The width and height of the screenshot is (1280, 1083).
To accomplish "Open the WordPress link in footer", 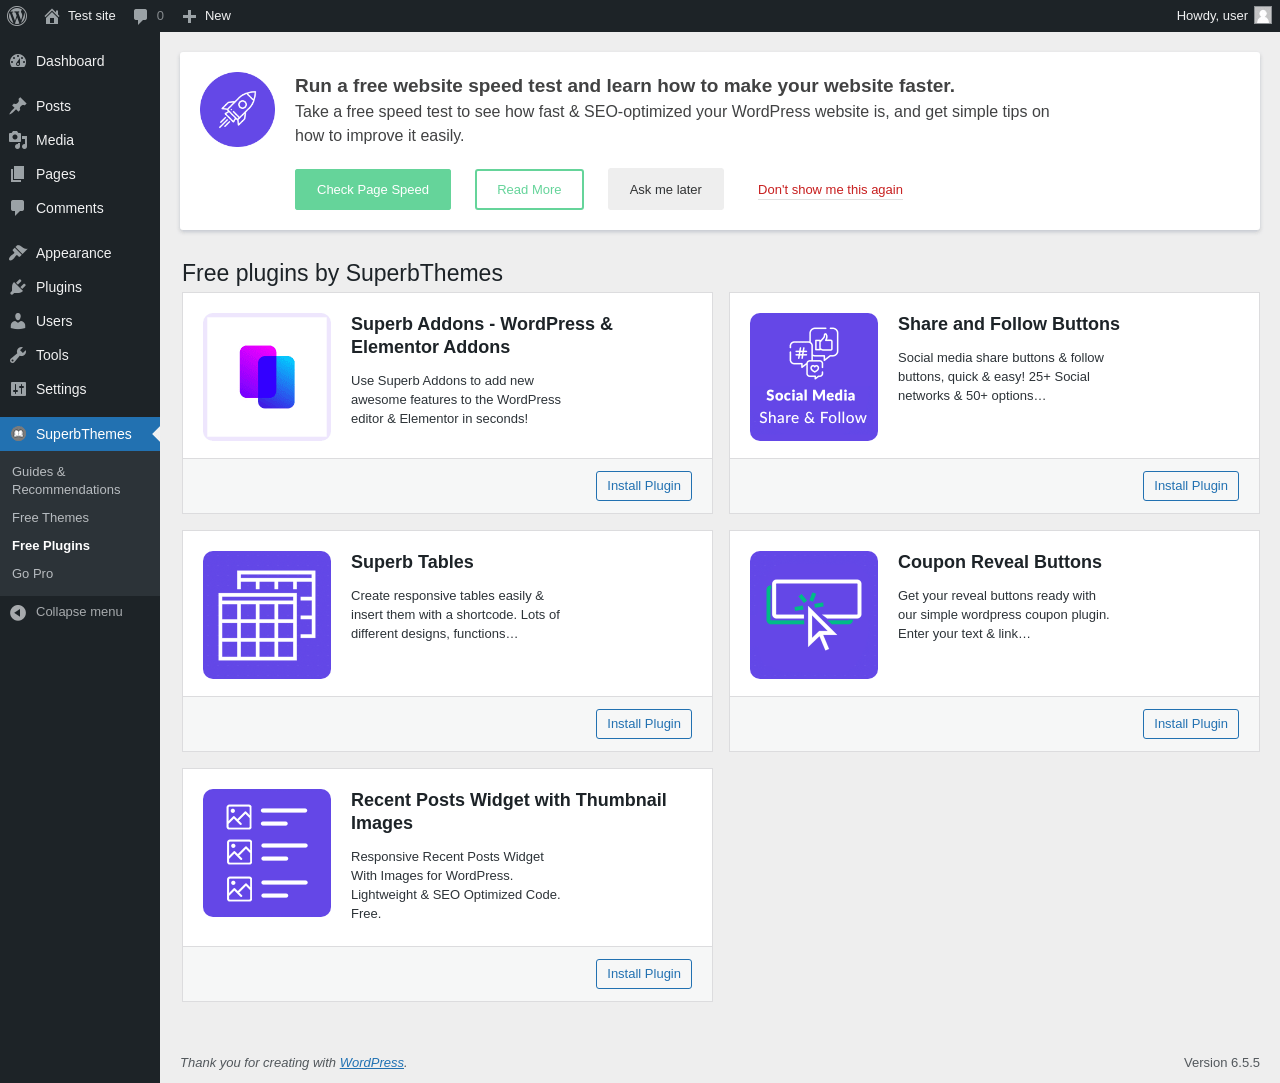I will click(x=372, y=1063).
